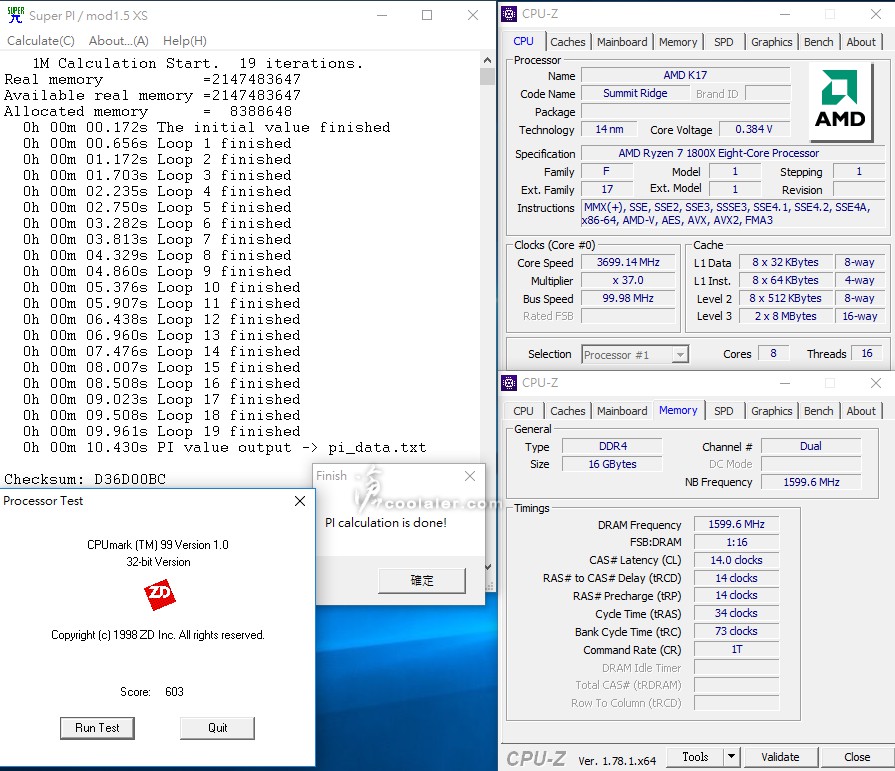895x771 pixels.
Task: Close the Super PI window
Action: click(473, 15)
